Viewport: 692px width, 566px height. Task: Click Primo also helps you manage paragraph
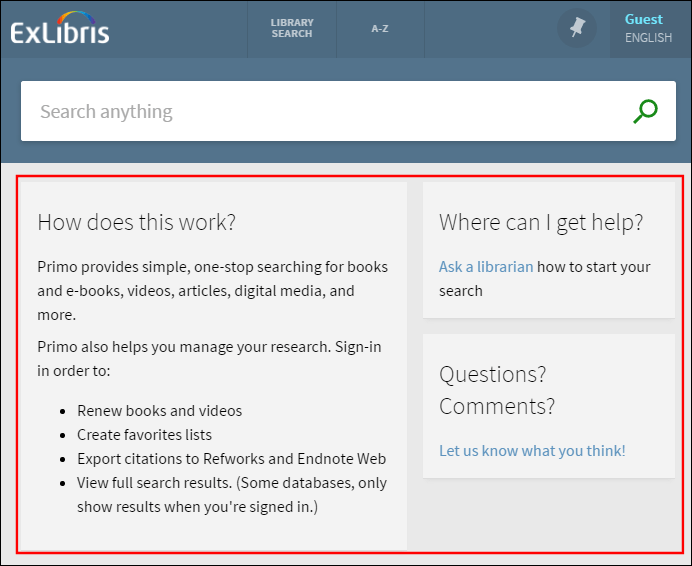[209, 358]
